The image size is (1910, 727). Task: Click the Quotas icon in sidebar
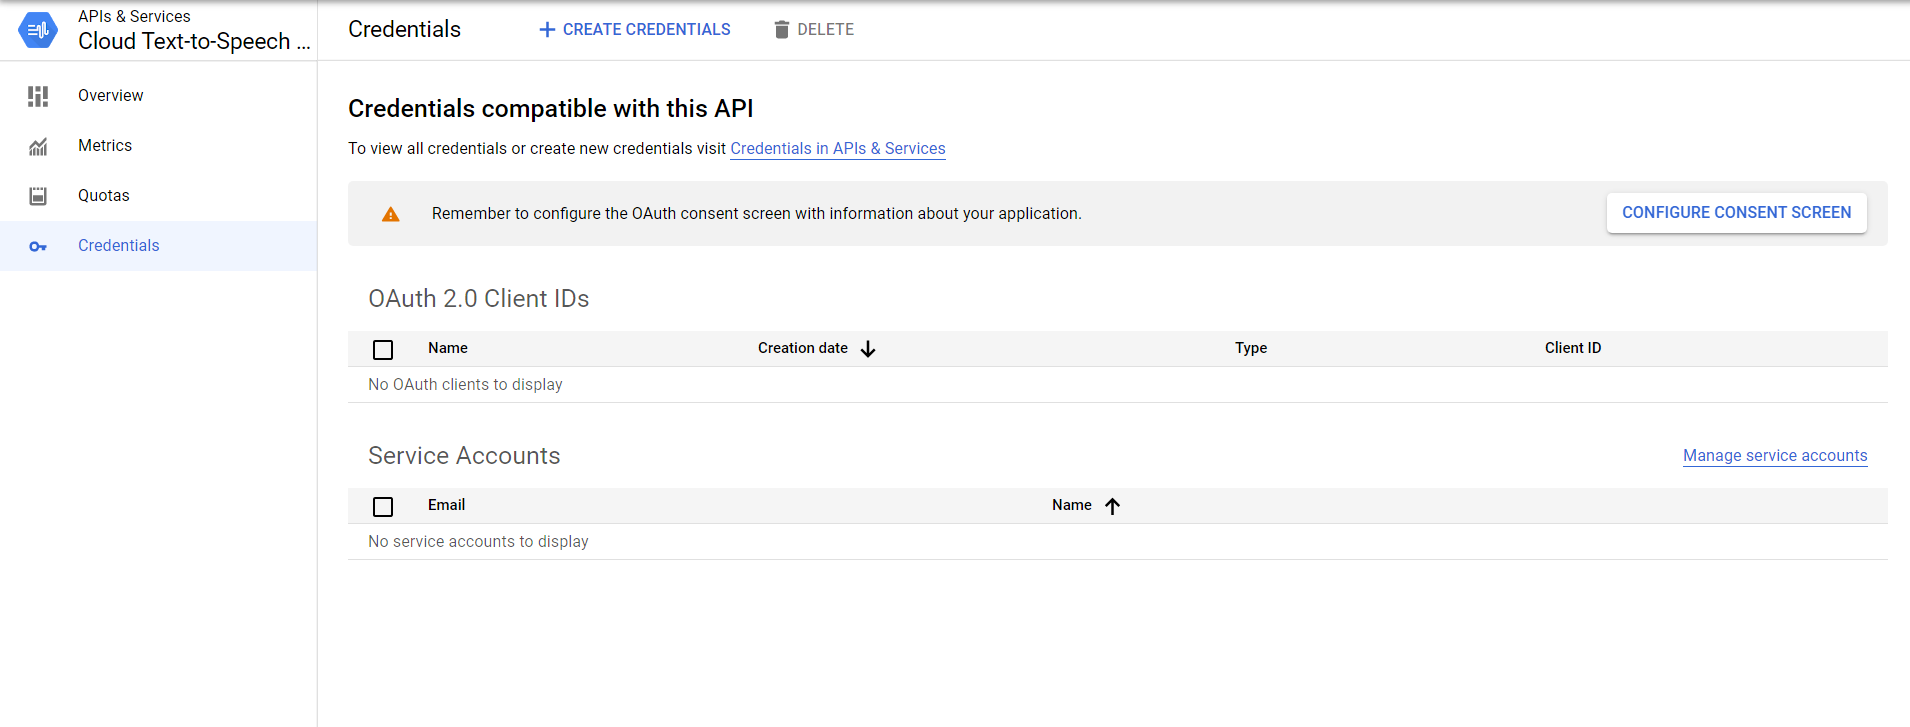(38, 196)
